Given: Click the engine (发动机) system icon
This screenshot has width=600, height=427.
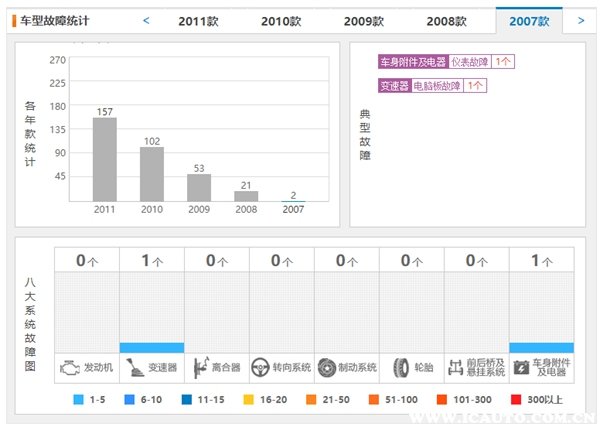Looking at the screenshot, I should (x=70, y=367).
